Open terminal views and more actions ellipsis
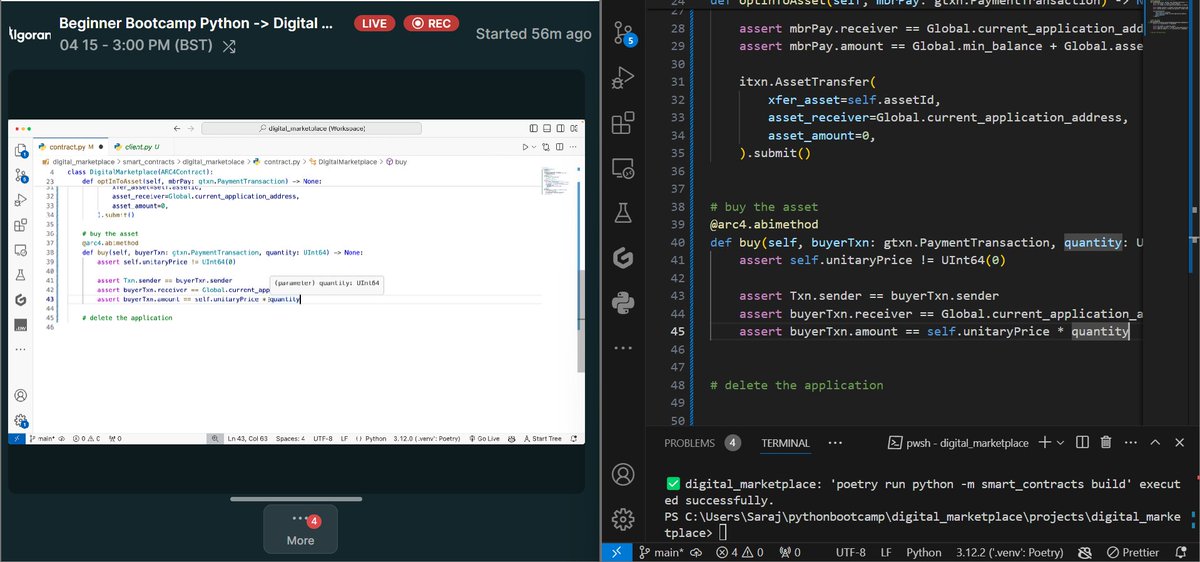 point(1130,442)
